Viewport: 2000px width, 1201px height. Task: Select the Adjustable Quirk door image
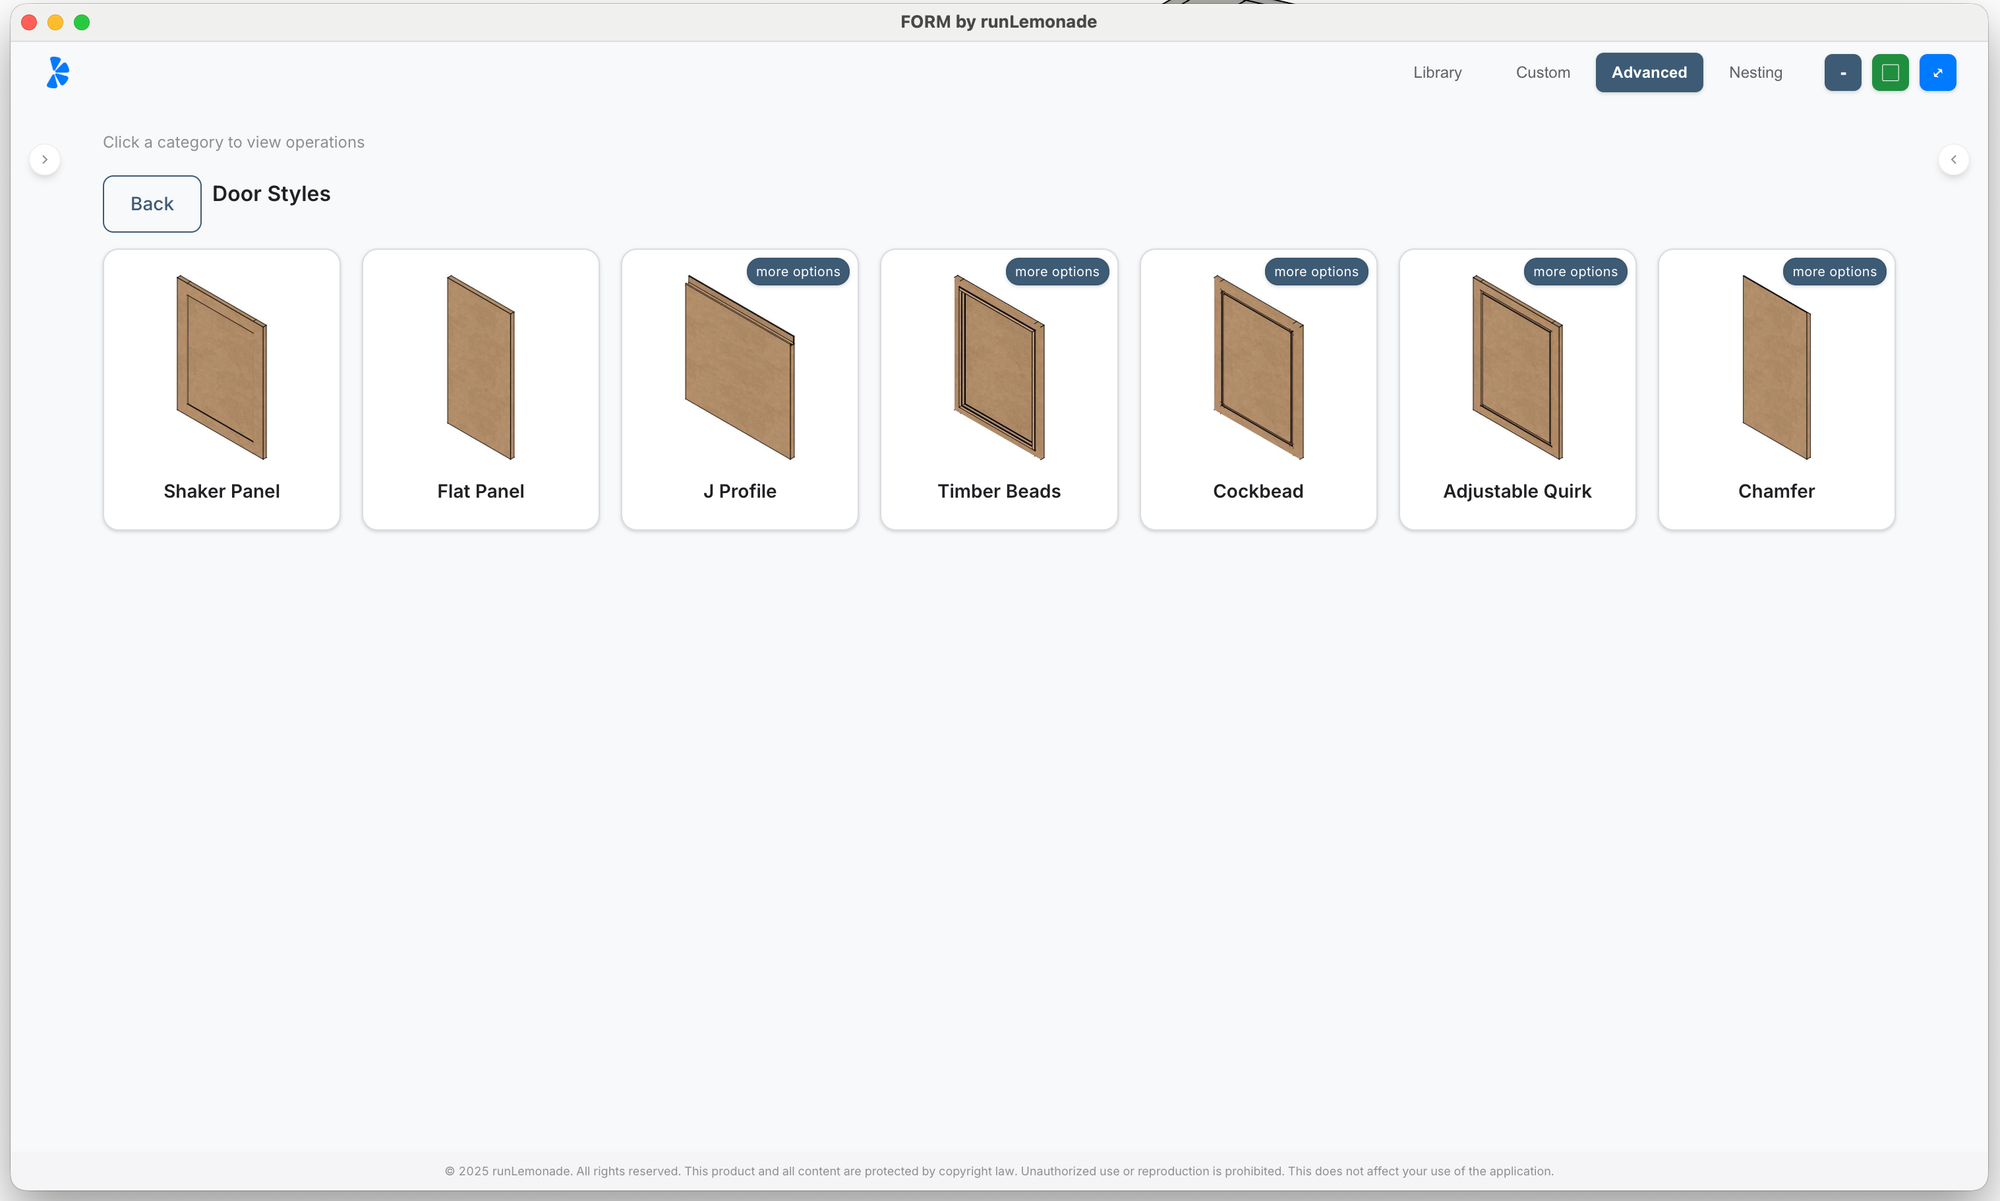[1517, 367]
